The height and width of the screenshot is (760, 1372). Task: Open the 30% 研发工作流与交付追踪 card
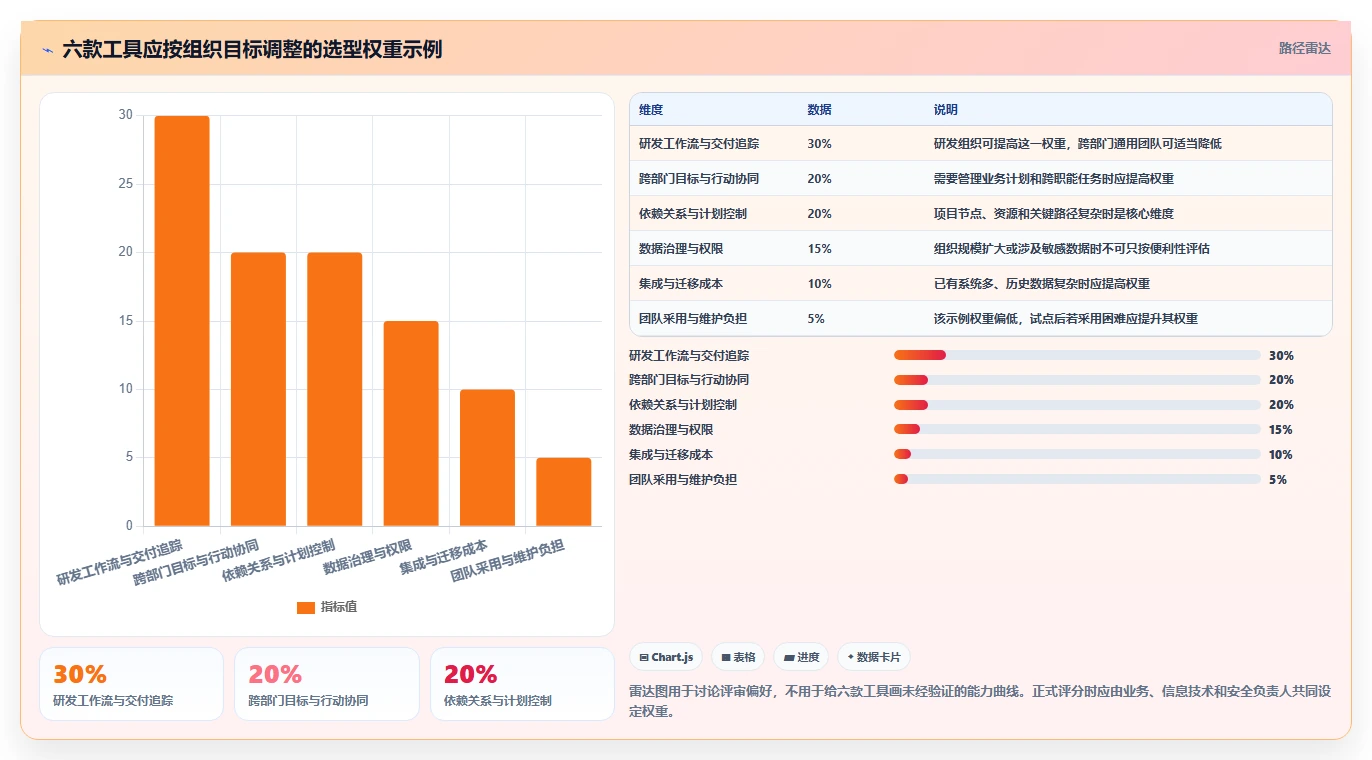131,684
